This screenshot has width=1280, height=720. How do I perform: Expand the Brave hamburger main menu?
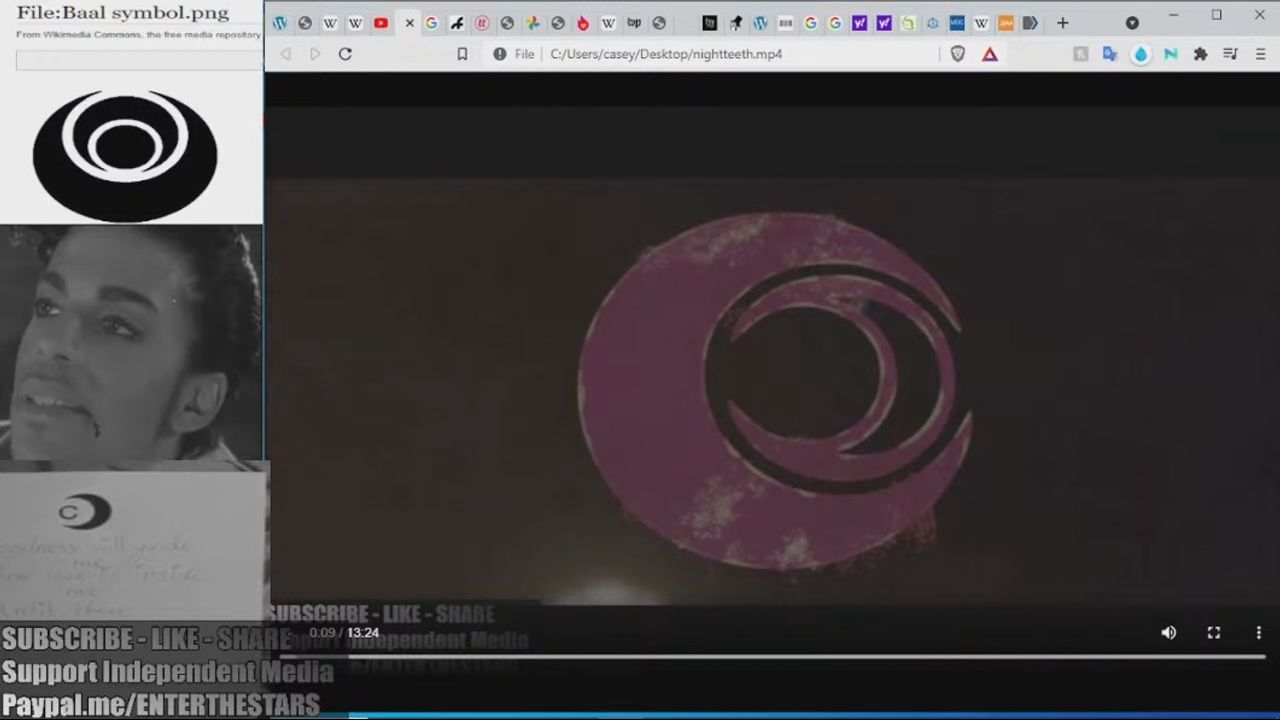coord(1259,54)
